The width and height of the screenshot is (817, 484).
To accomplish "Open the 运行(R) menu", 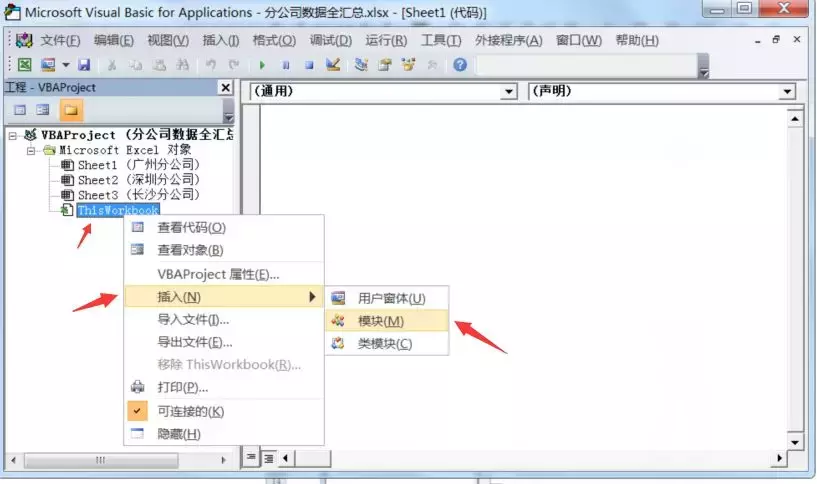I will pos(386,40).
